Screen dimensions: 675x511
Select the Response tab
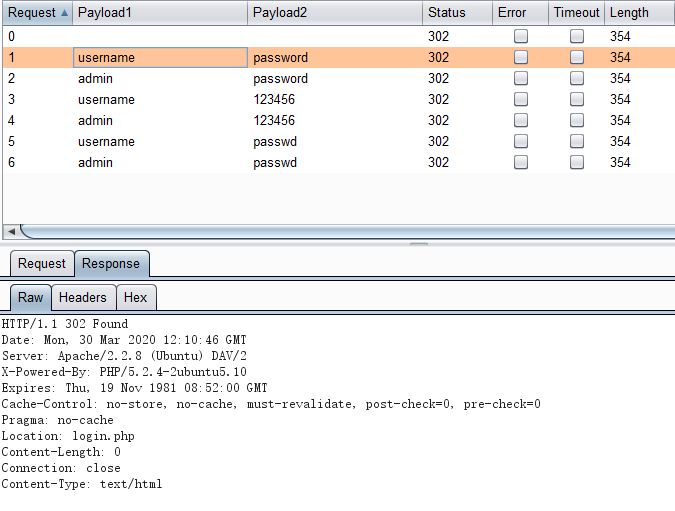(x=110, y=264)
